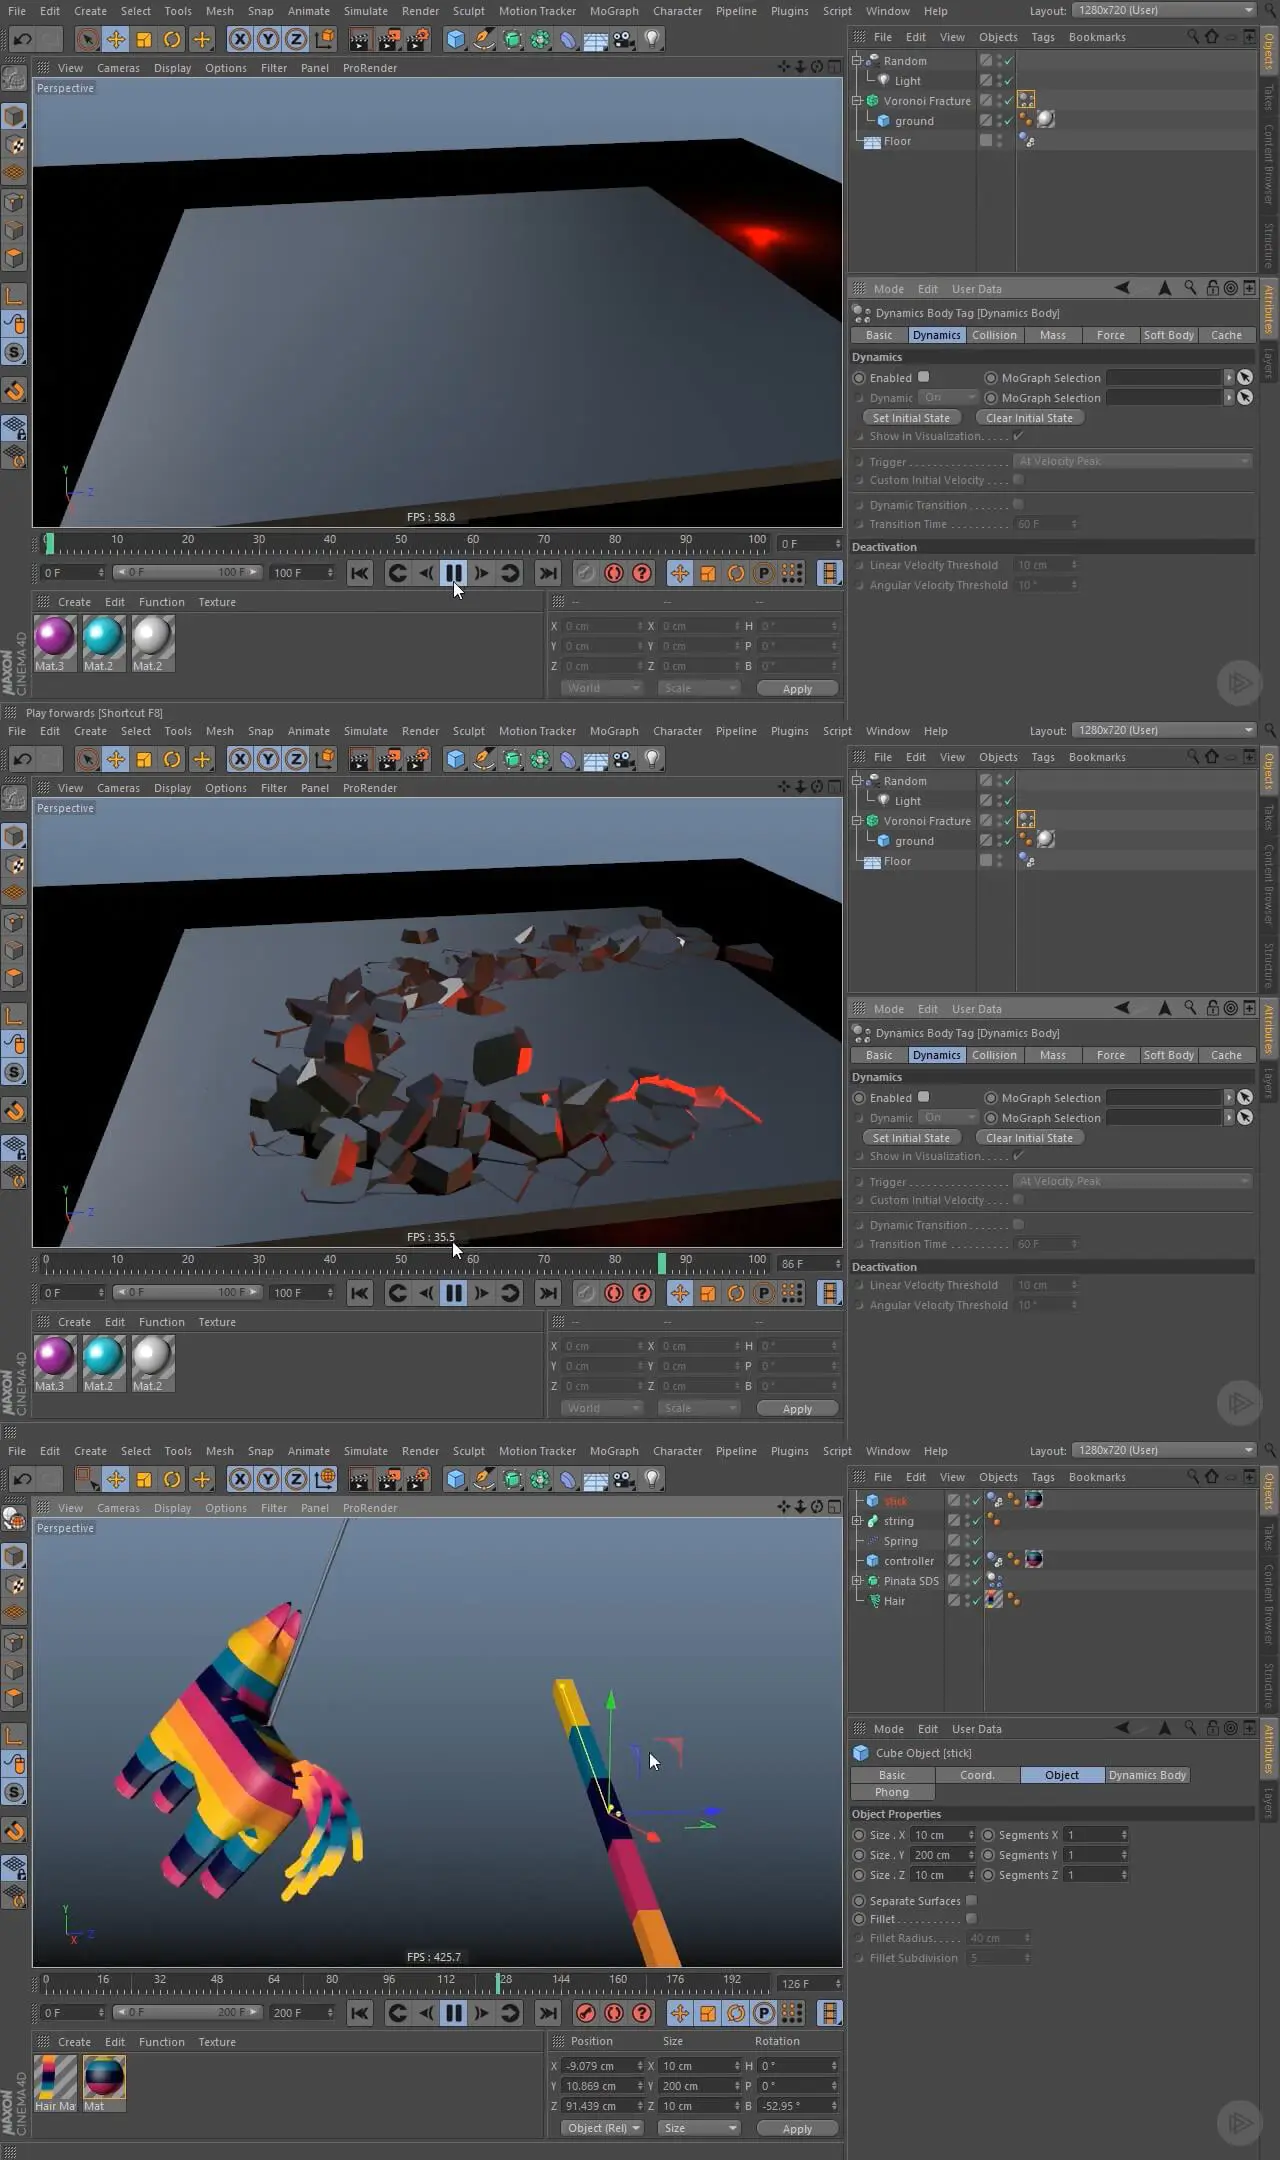Screen dimensions: 1280x2160
Task: Click Live Selection tool in the fractured ground window
Action: (88, 759)
